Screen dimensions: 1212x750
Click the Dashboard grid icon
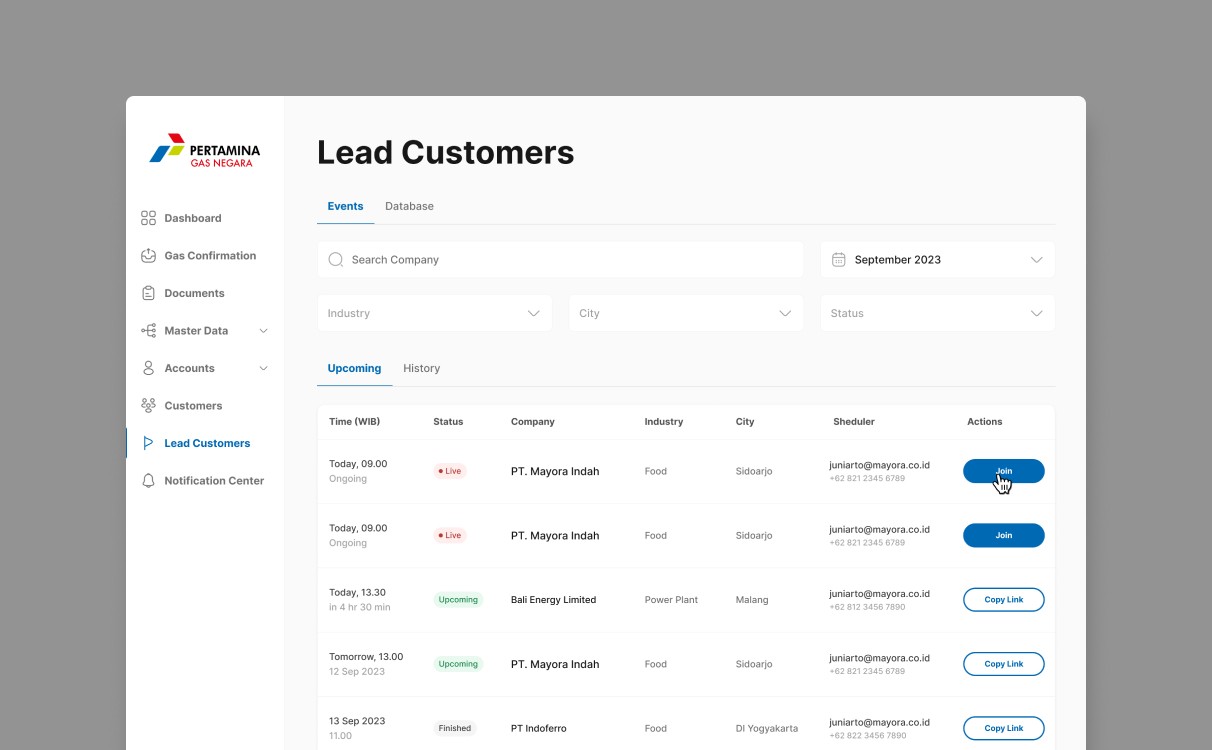(148, 218)
